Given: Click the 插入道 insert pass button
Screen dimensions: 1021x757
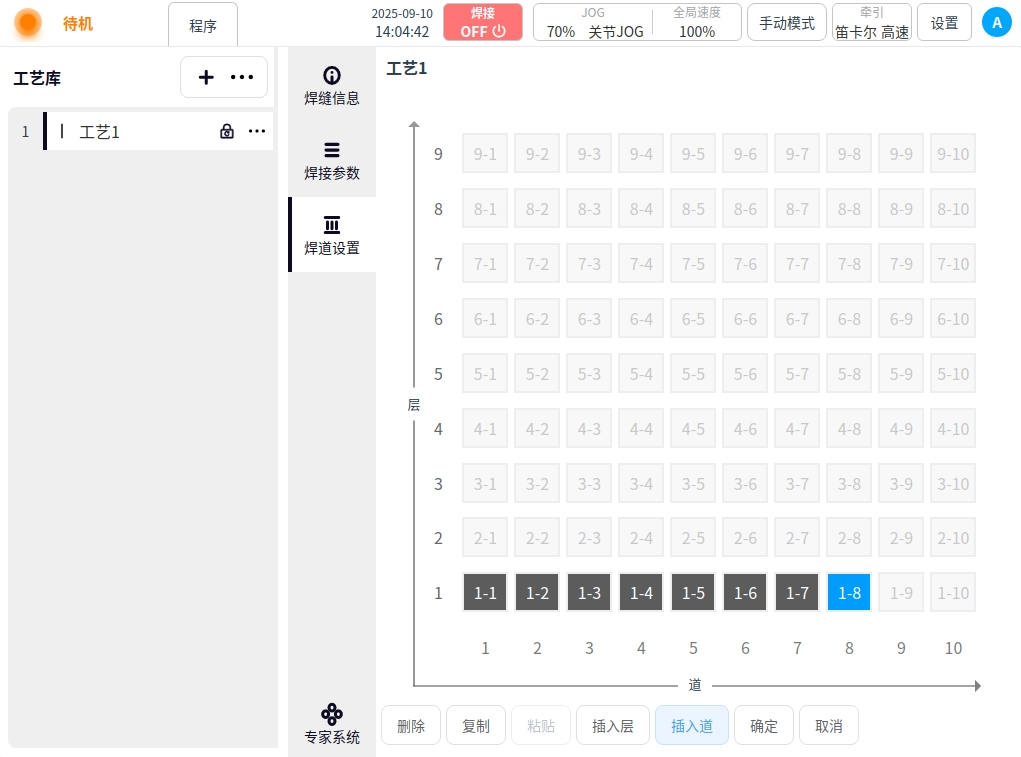Looking at the screenshot, I should (x=692, y=726).
